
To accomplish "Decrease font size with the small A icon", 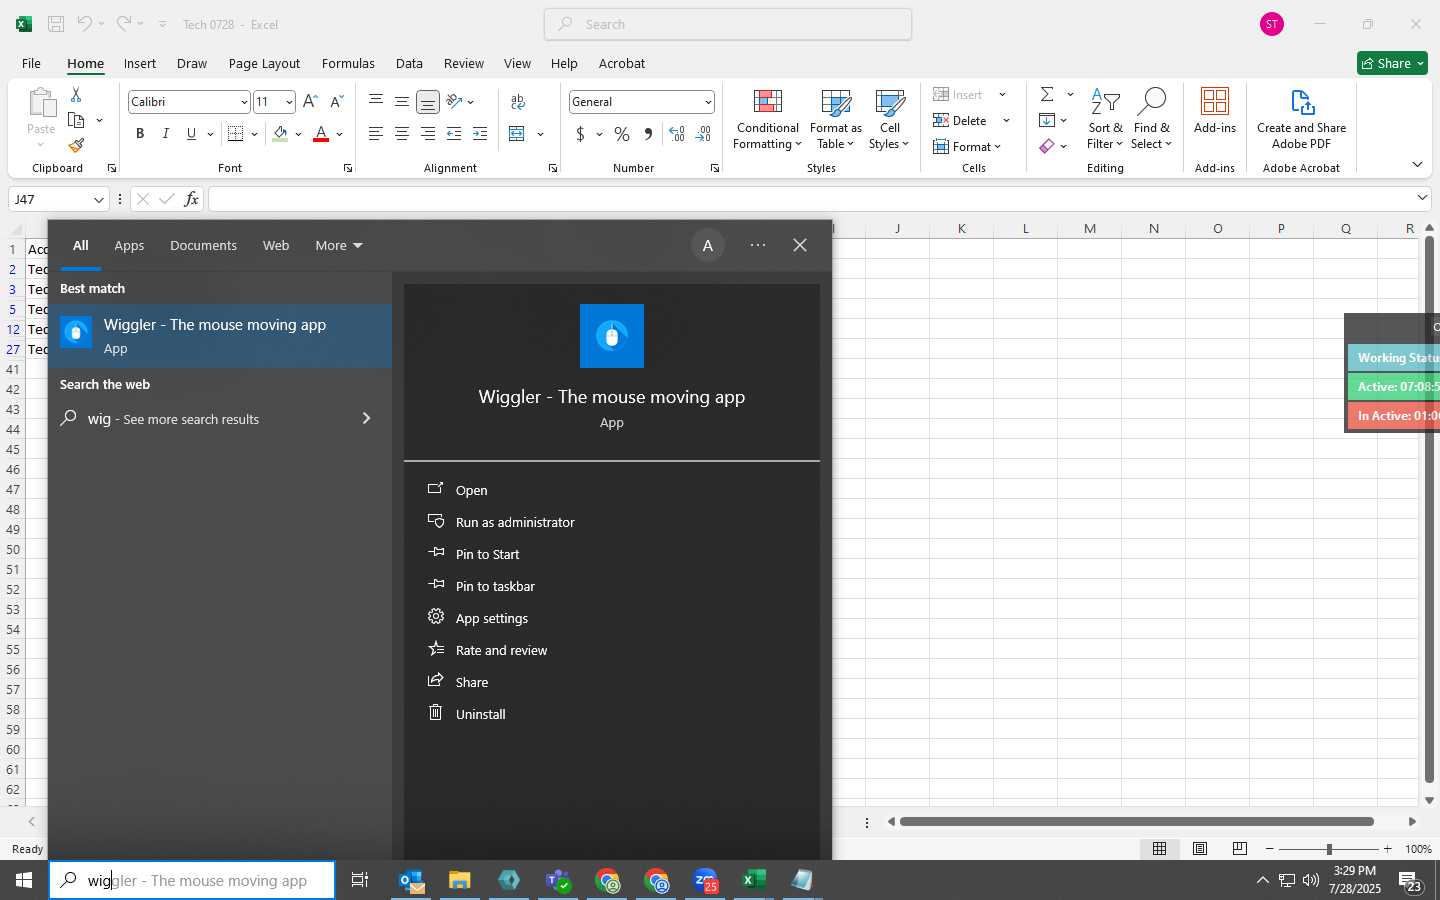I will coord(336,102).
